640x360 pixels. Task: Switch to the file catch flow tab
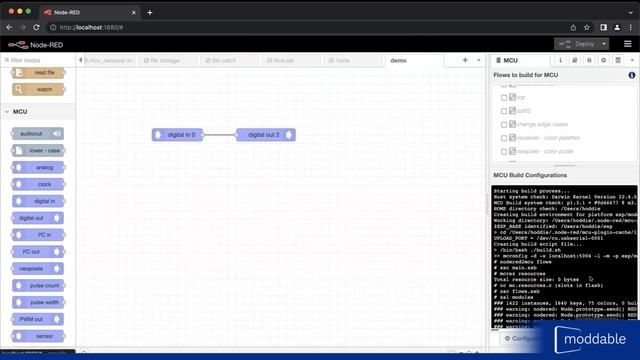tap(229, 60)
